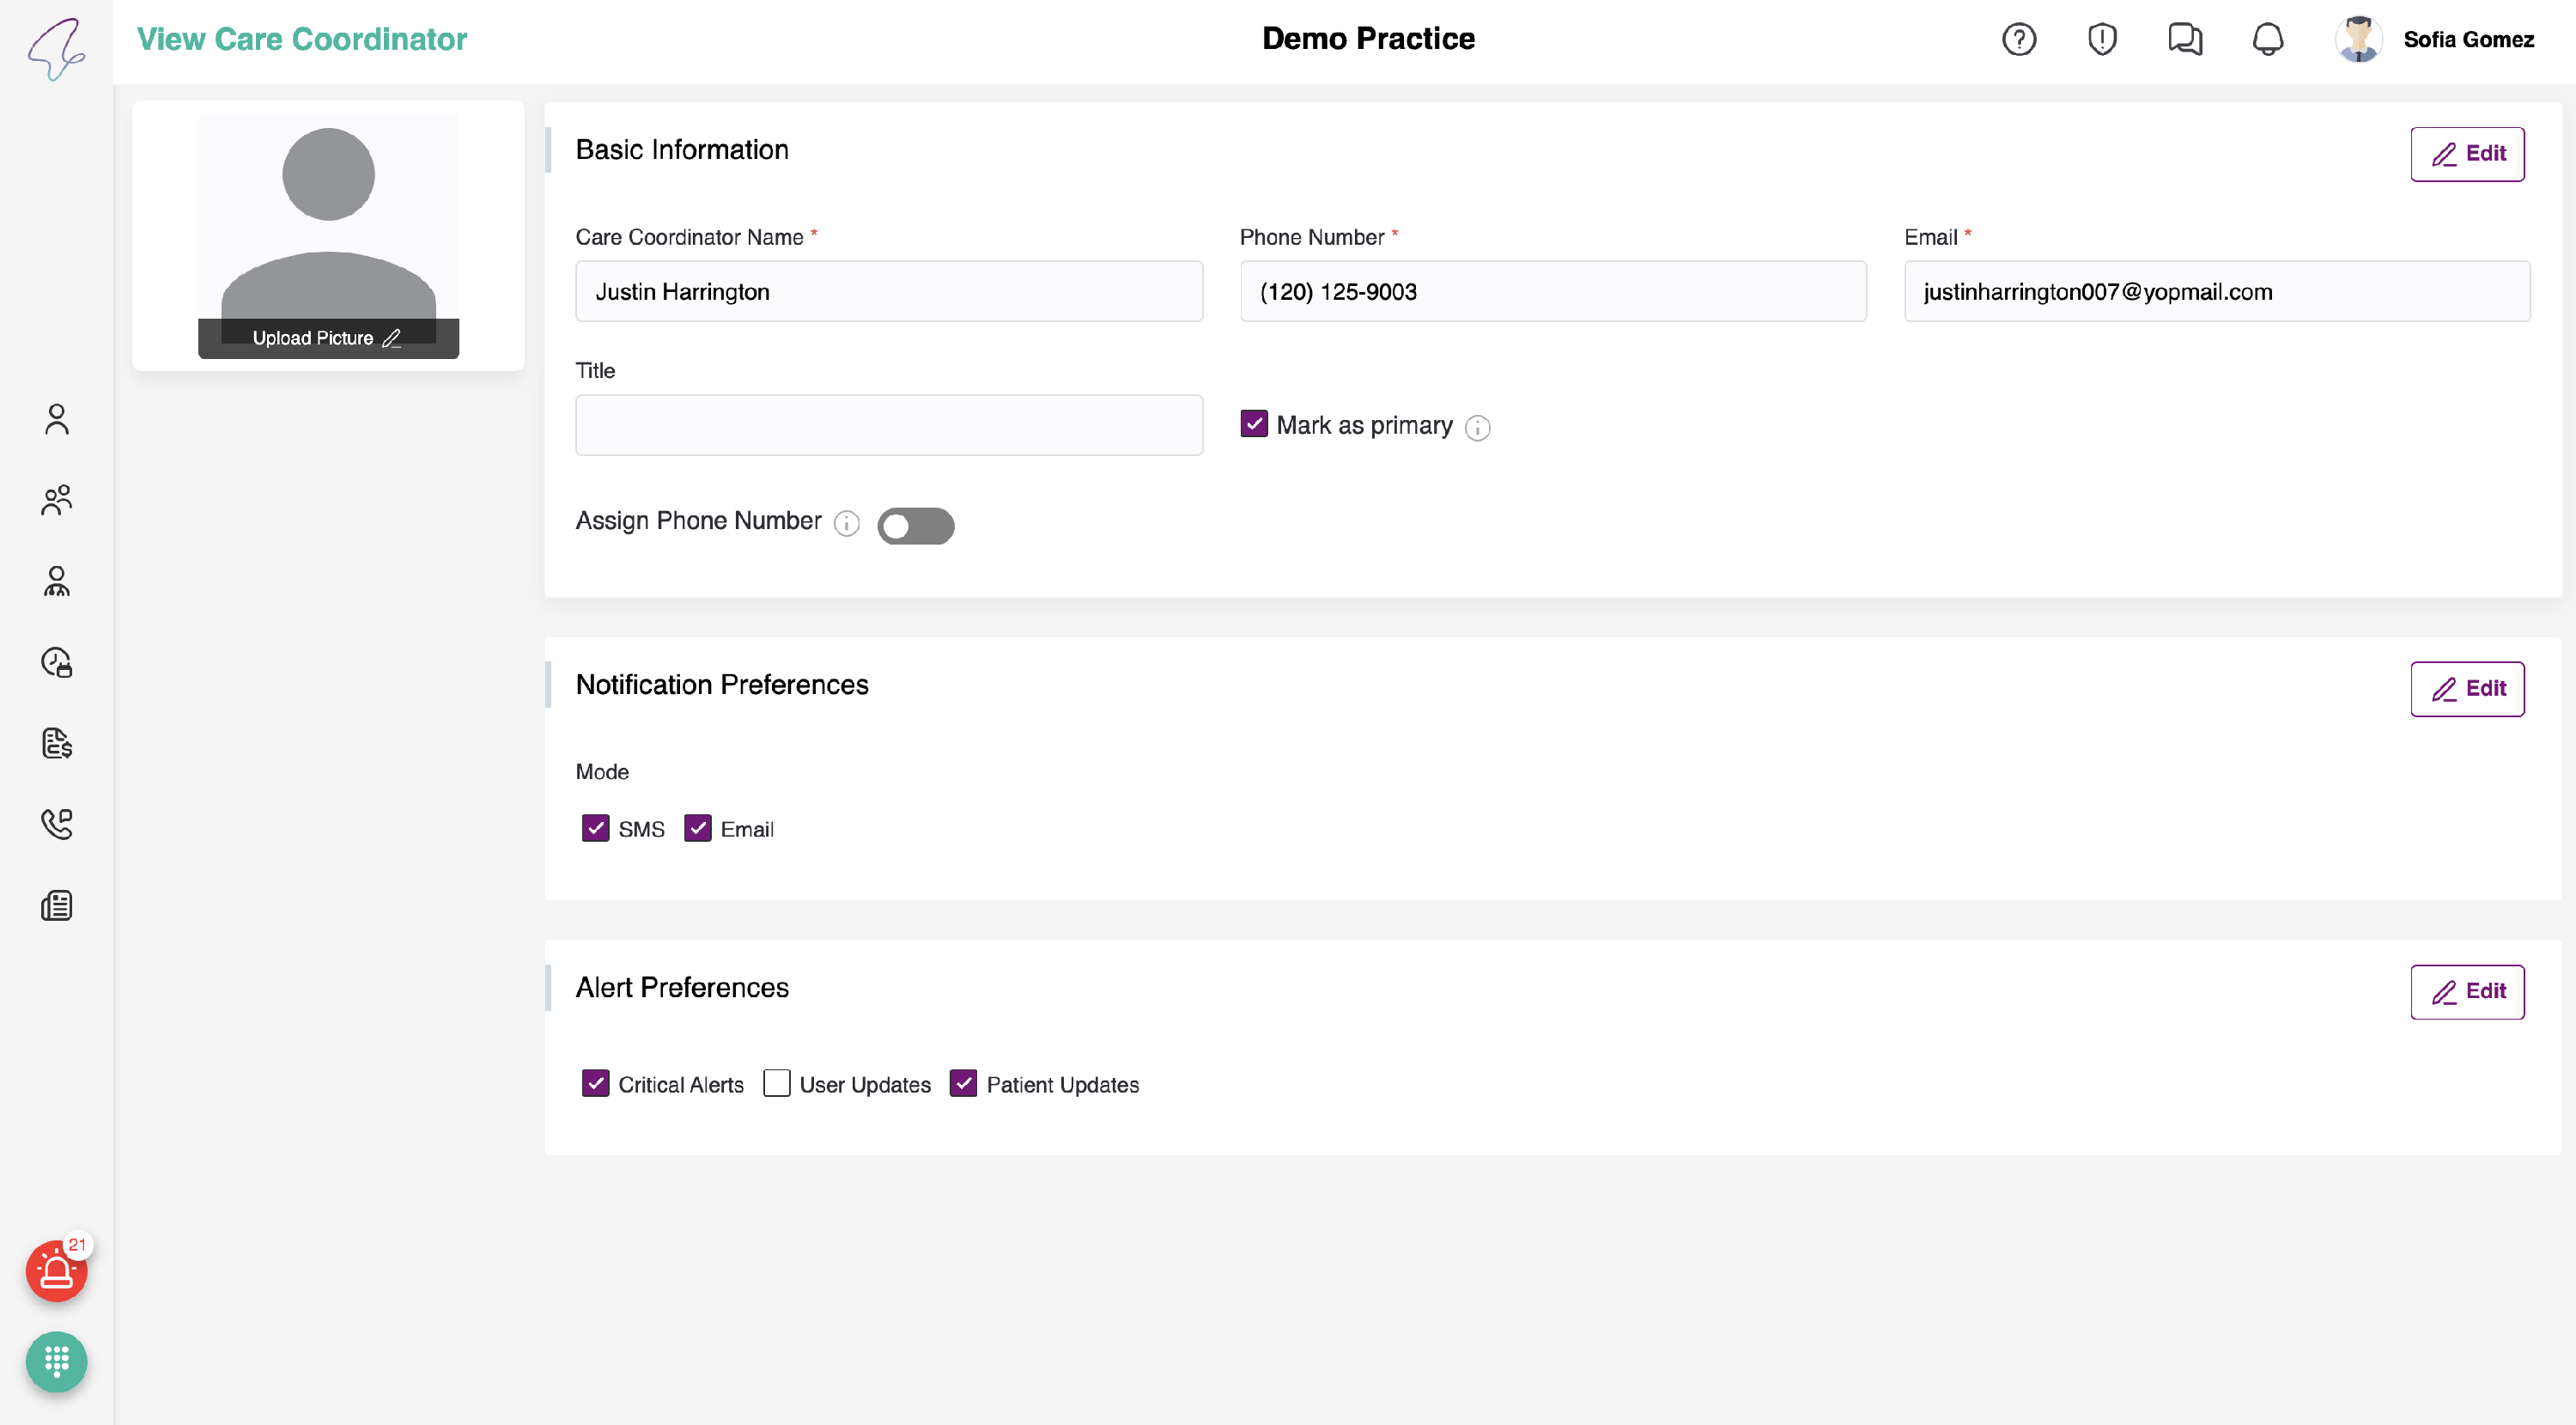Click the Mark as primary info icon
Image resolution: width=2576 pixels, height=1425 pixels.
point(1477,428)
